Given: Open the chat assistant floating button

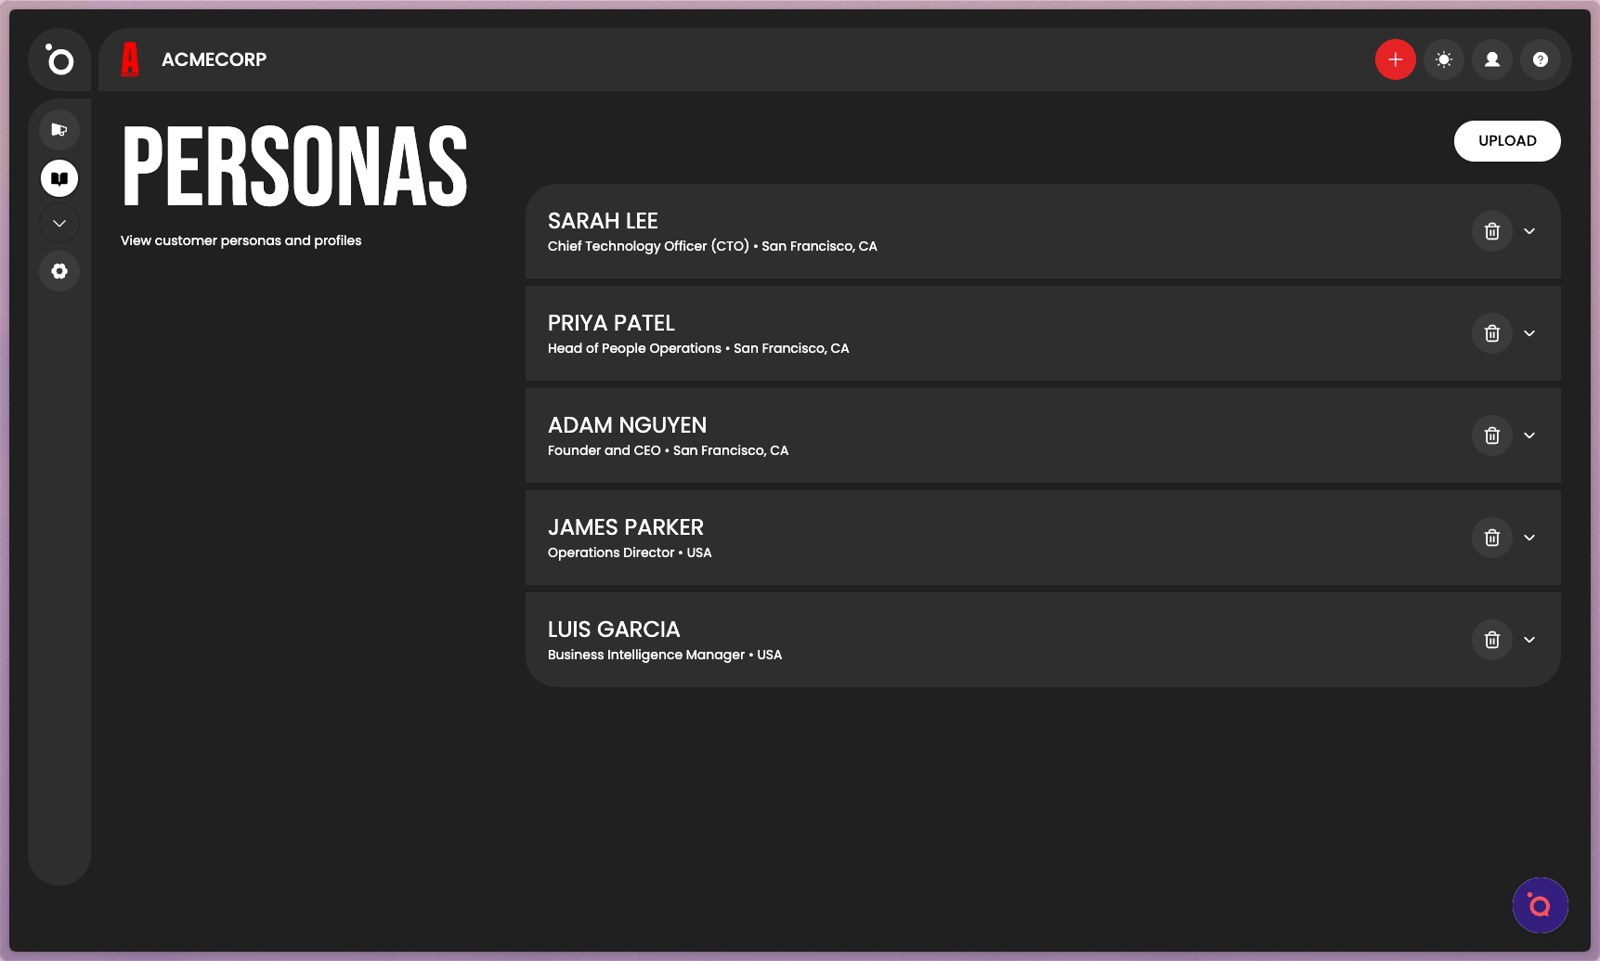Looking at the screenshot, I should coord(1539,906).
